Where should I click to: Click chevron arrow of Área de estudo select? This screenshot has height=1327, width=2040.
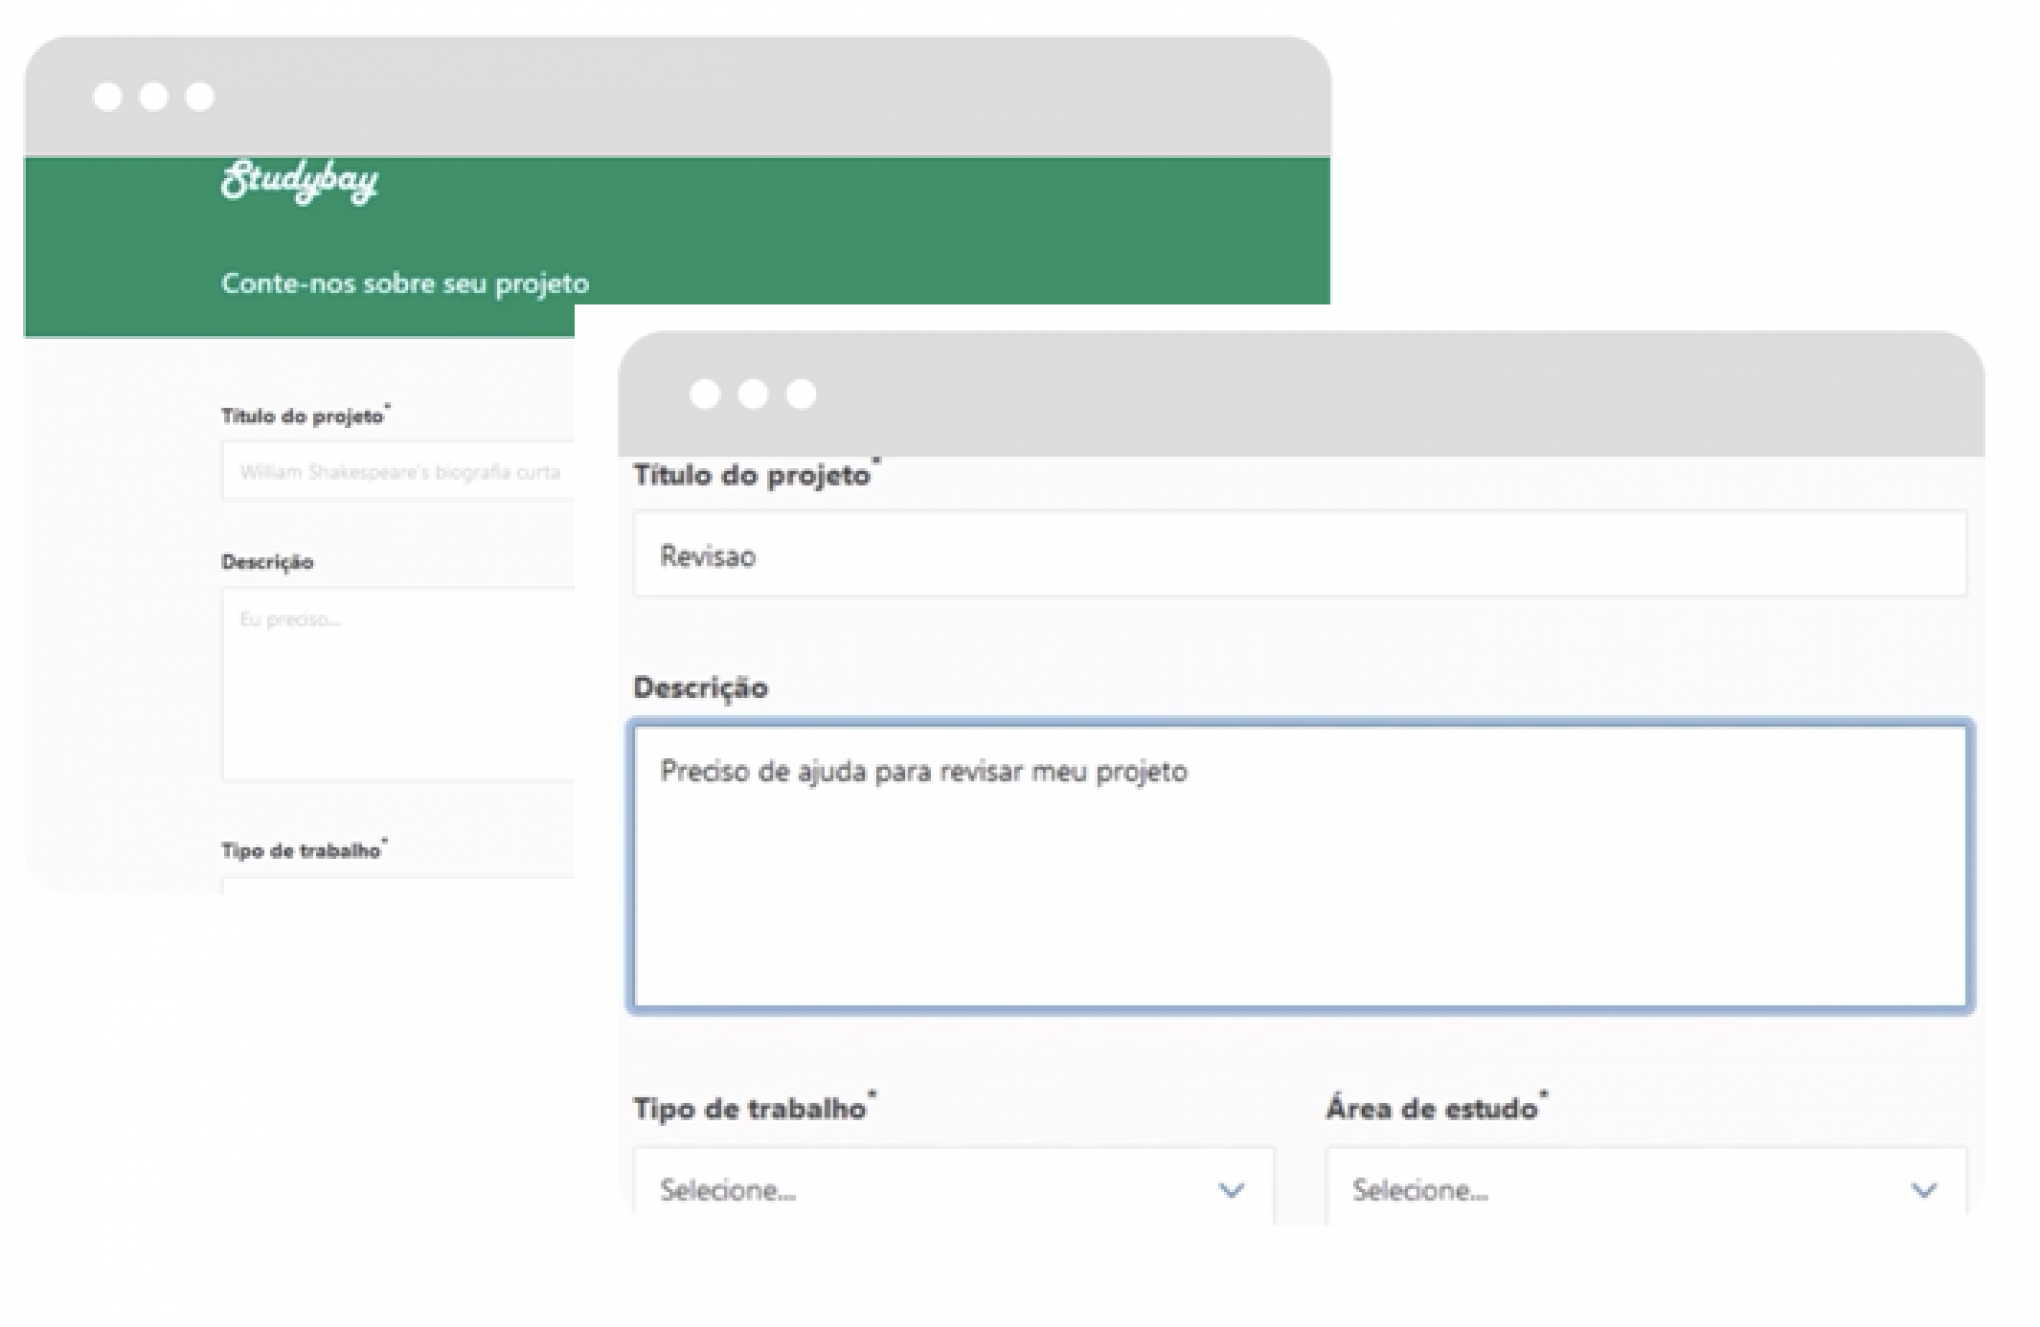[x=1924, y=1190]
